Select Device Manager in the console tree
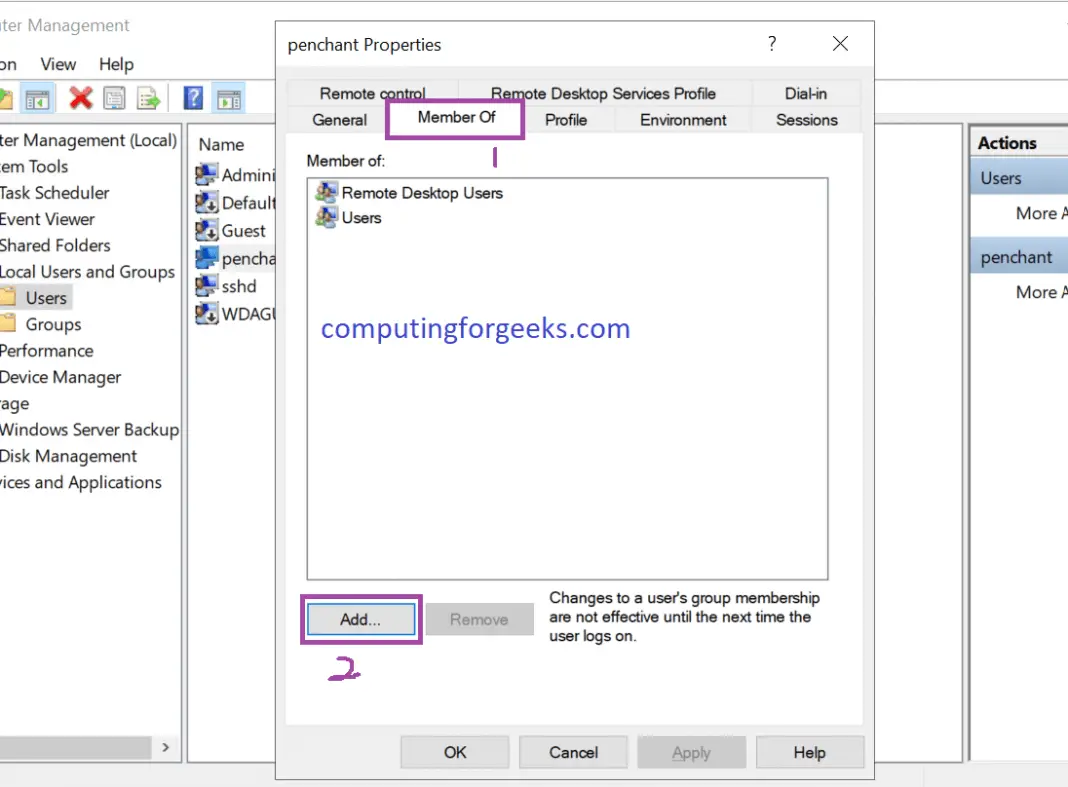Screen dimensions: 1068x787 (61, 377)
